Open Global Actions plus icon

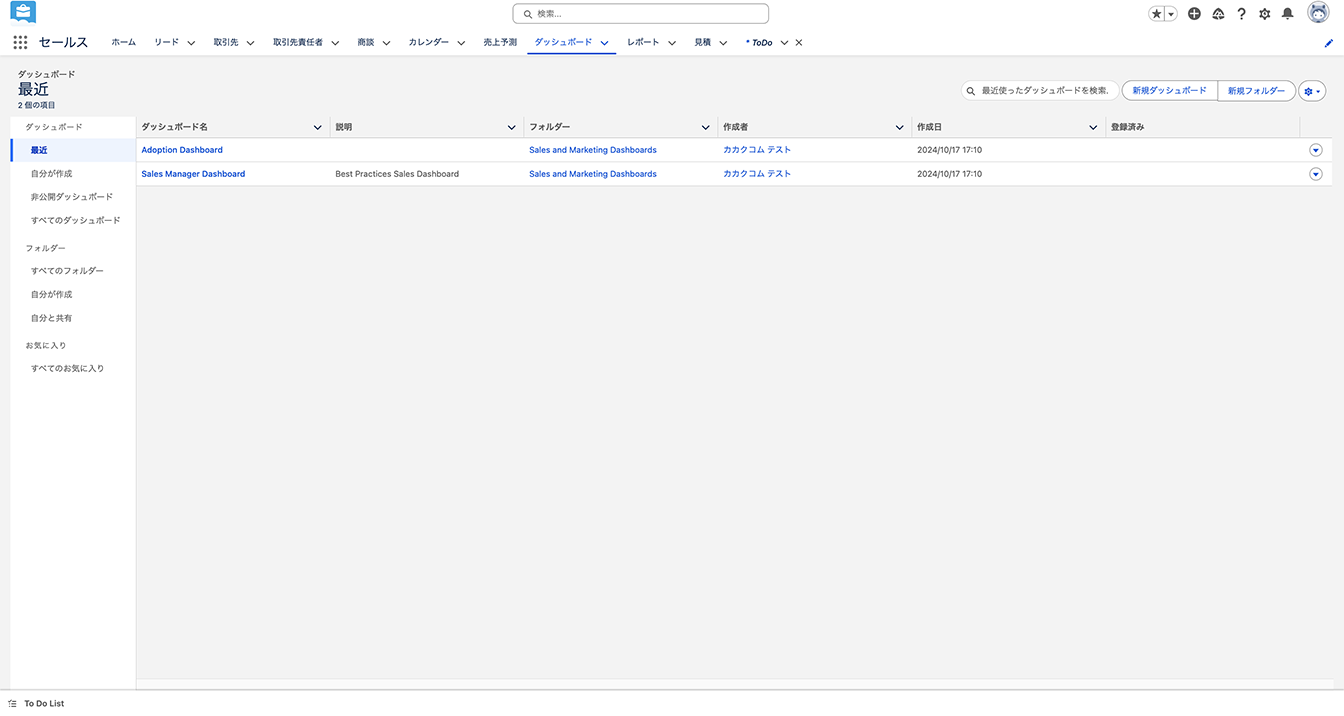point(1194,14)
